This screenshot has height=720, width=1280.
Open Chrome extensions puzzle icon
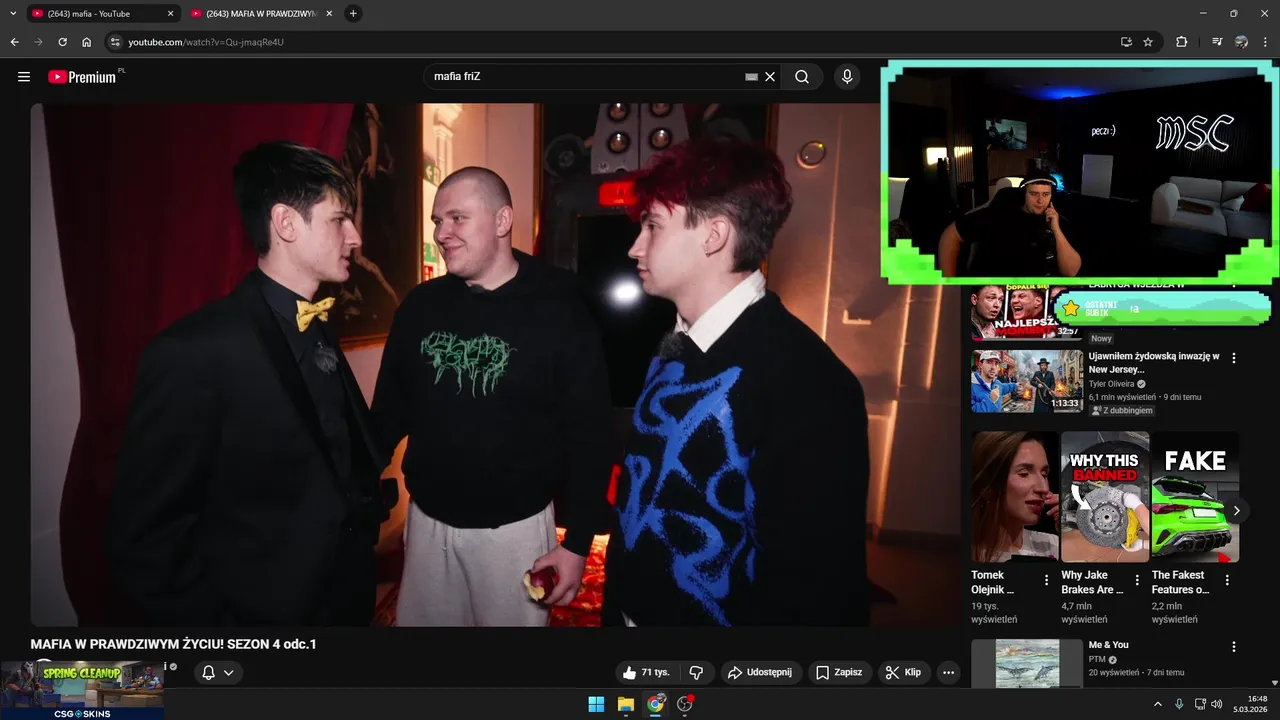point(1181,42)
